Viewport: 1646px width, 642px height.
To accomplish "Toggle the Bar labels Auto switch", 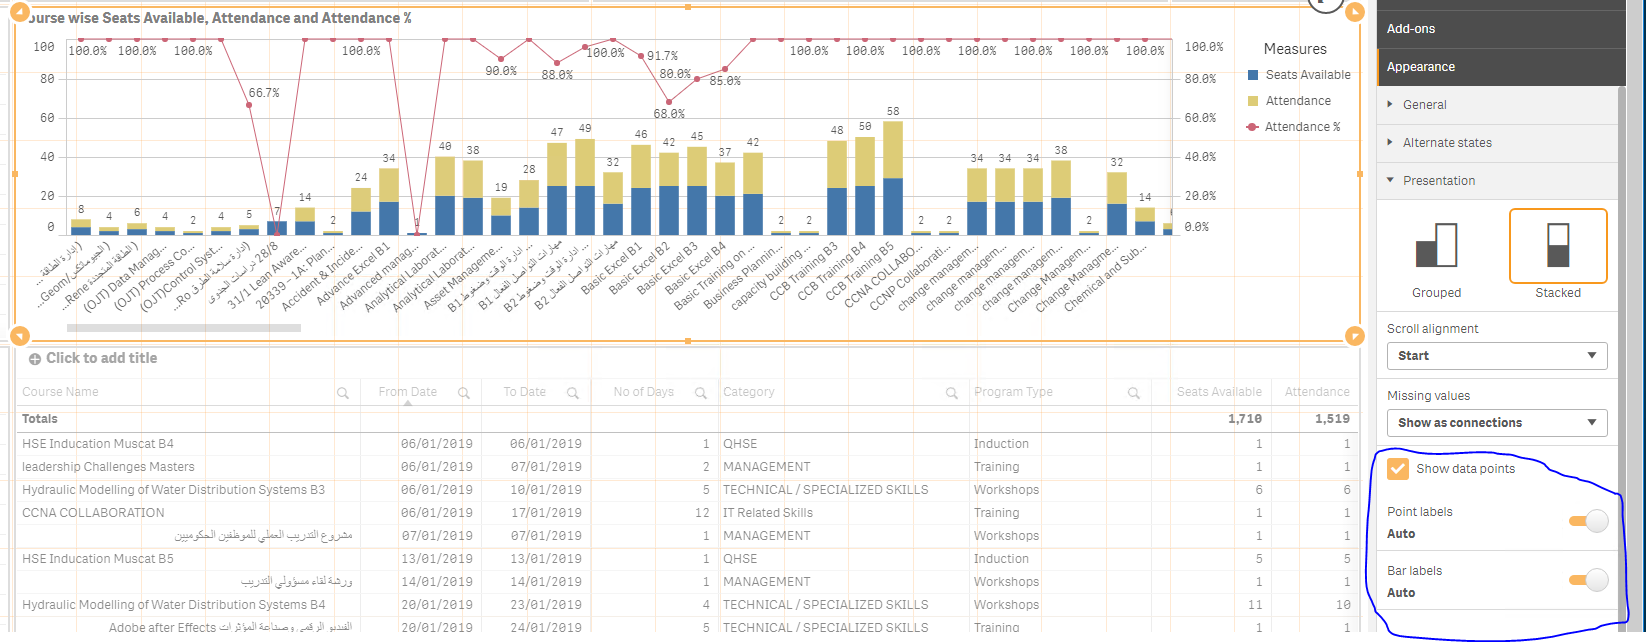I will (1588, 580).
